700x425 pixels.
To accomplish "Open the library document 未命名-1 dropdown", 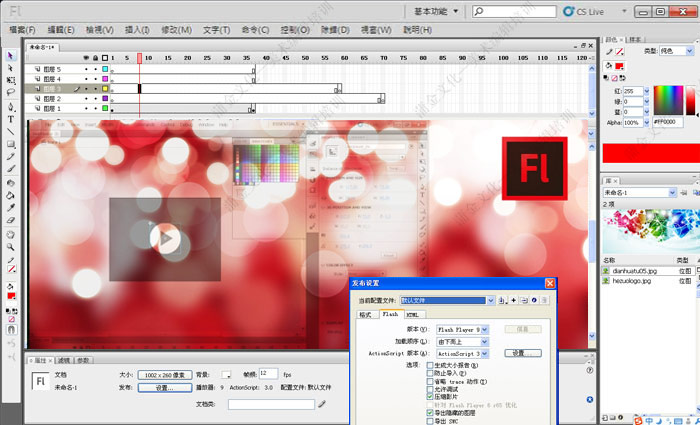I will [672, 192].
